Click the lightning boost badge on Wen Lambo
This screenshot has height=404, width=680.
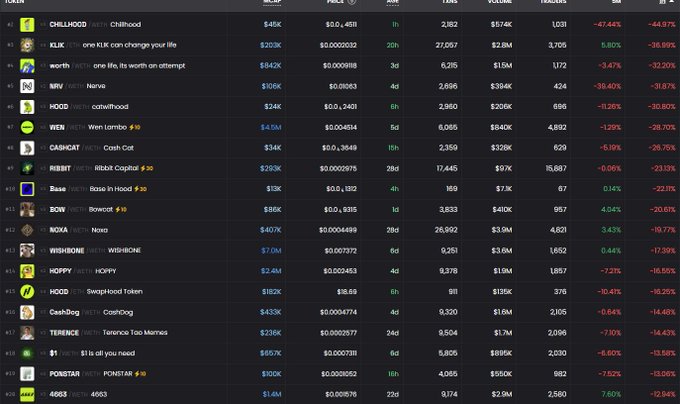pos(135,127)
